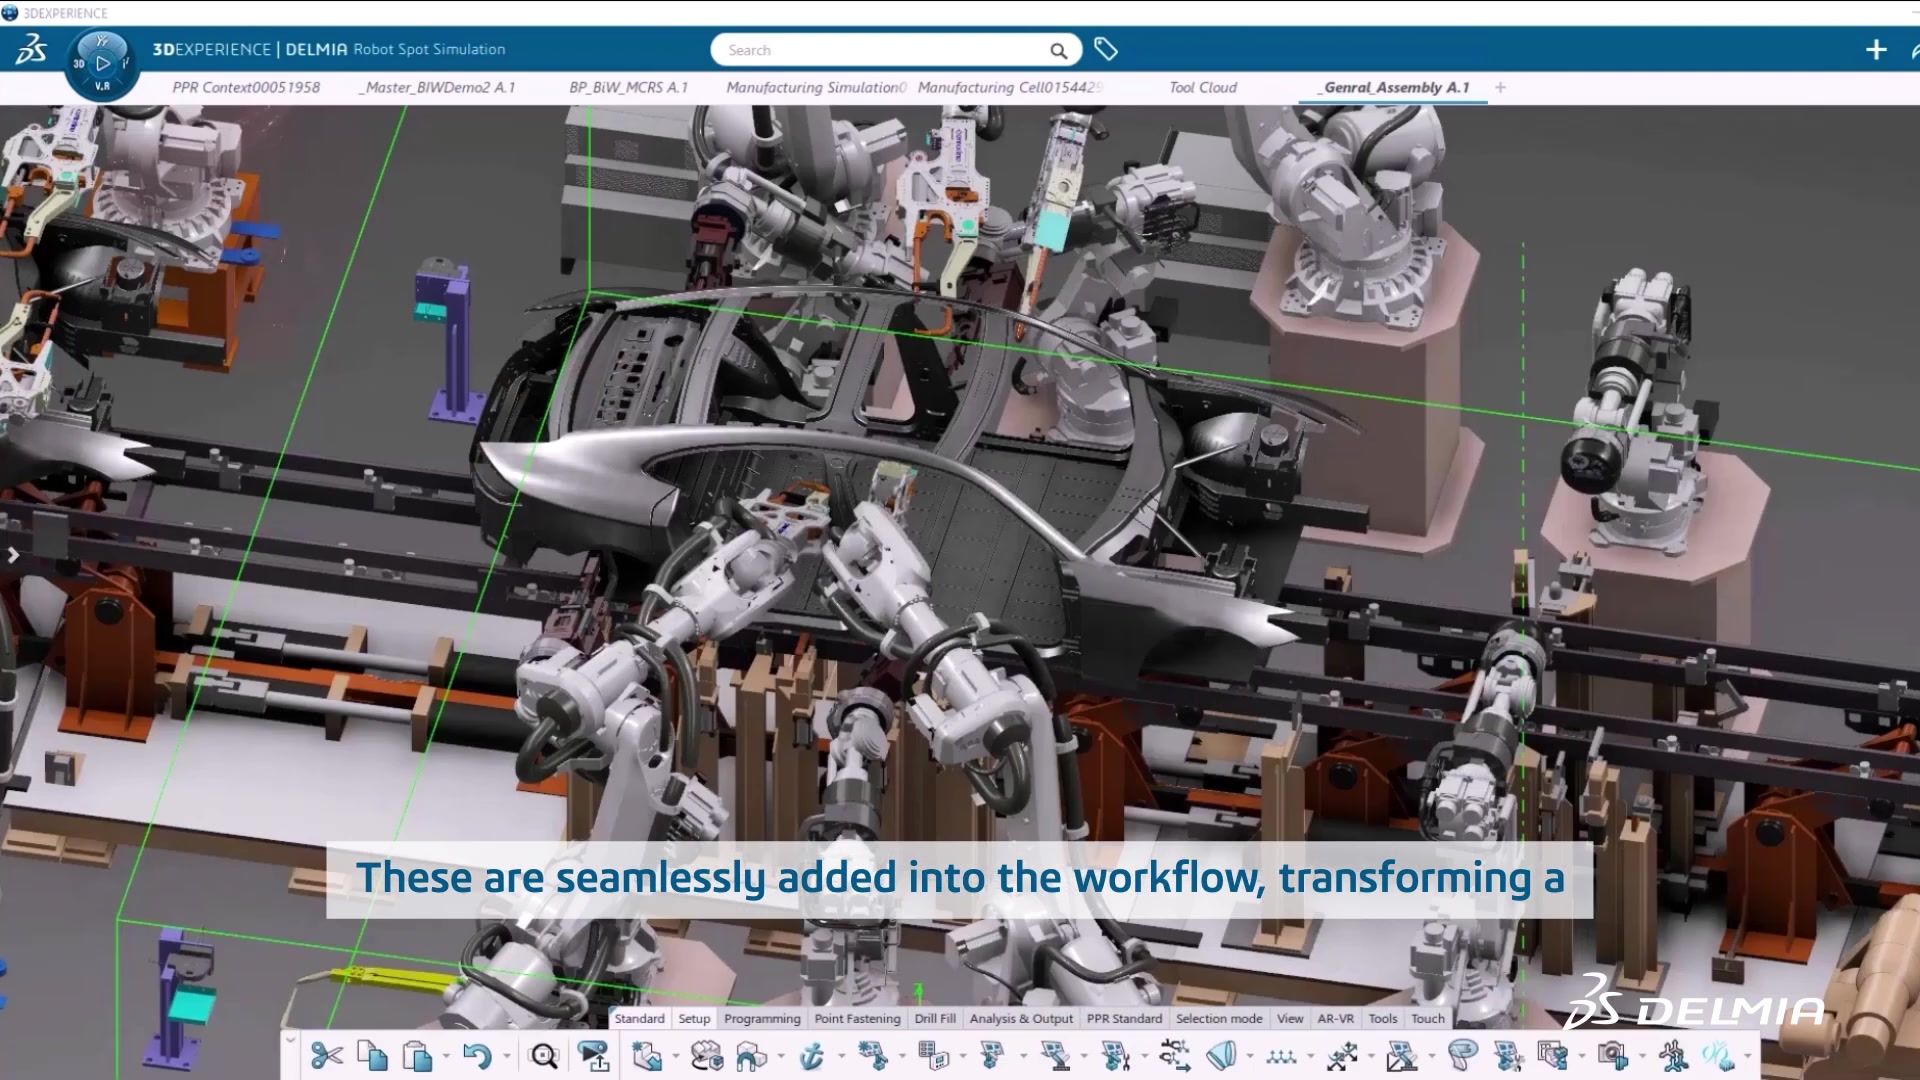Open dropdown next to camera capture icon
The image size is (1920, 1080).
[1641, 1057]
